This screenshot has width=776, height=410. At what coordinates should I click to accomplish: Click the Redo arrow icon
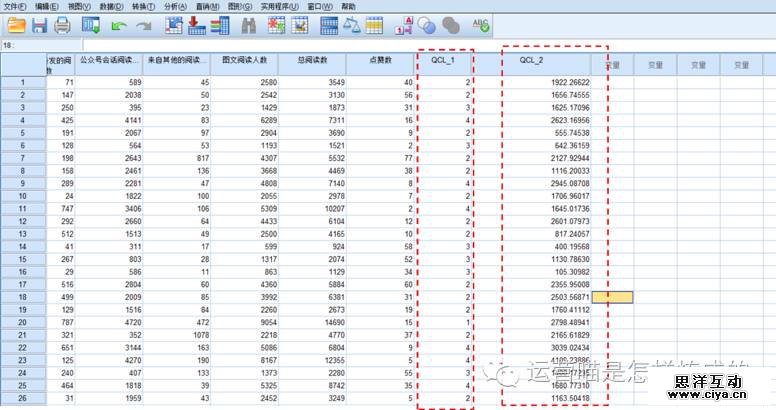(144, 25)
